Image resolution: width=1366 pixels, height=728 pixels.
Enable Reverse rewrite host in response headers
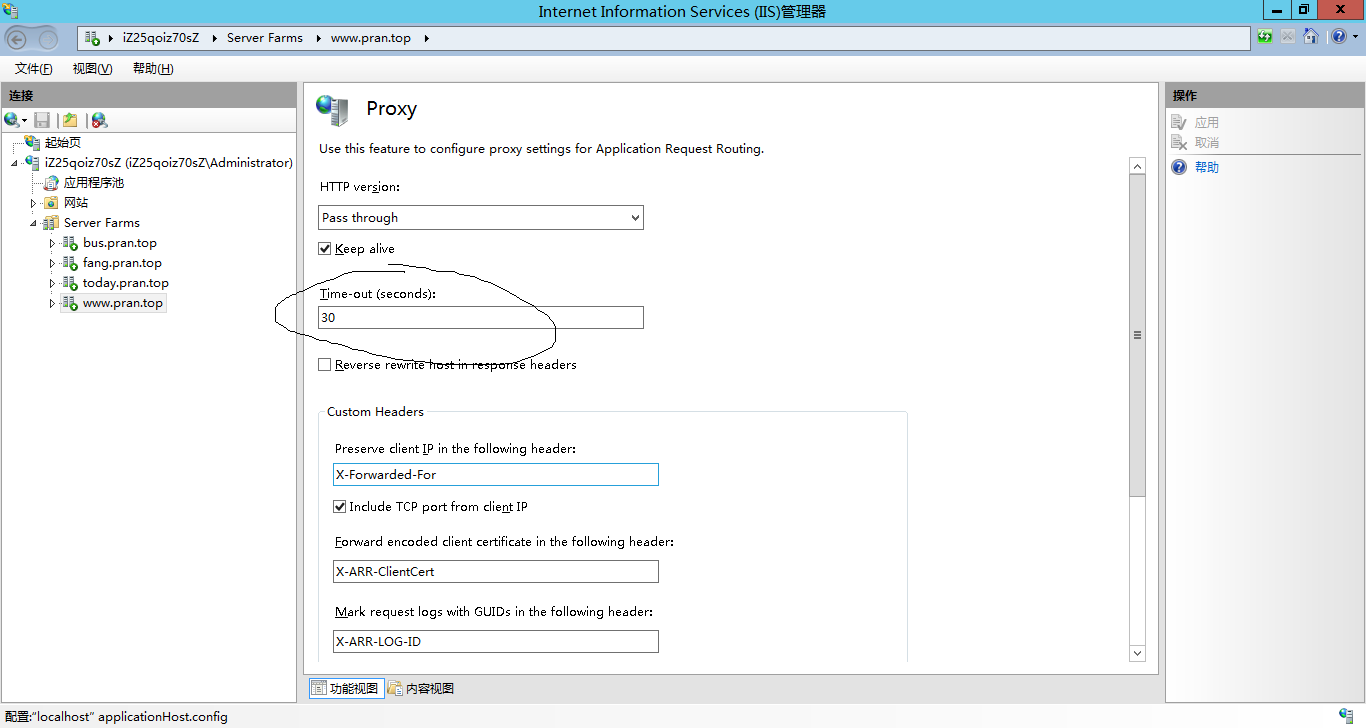(325, 365)
